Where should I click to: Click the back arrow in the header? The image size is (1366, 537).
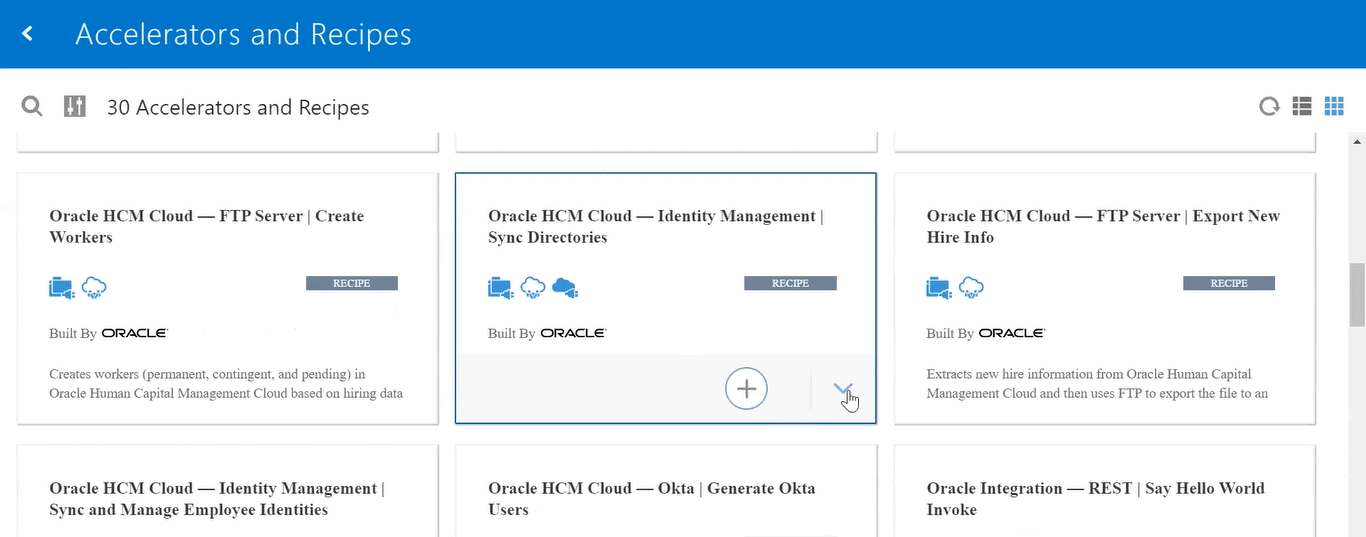[28, 34]
